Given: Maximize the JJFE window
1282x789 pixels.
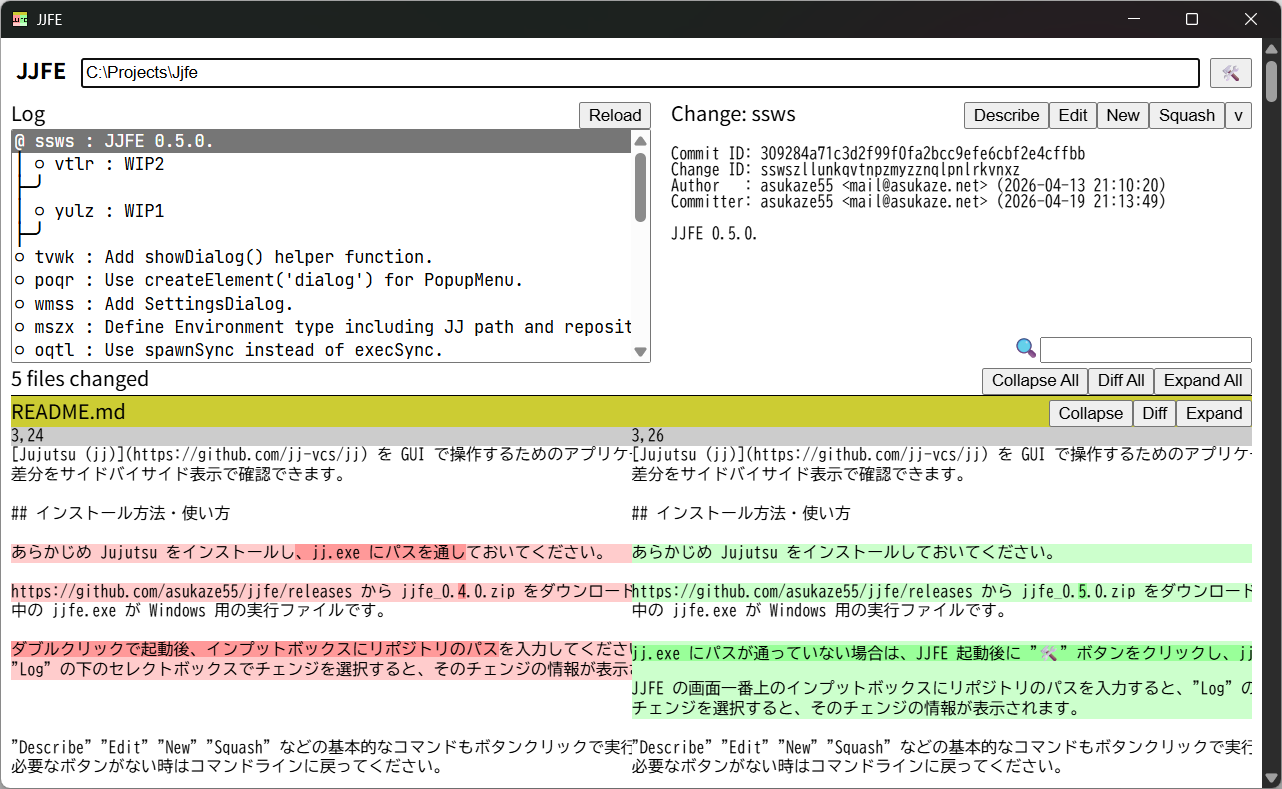Looking at the screenshot, I should click(x=1192, y=19).
